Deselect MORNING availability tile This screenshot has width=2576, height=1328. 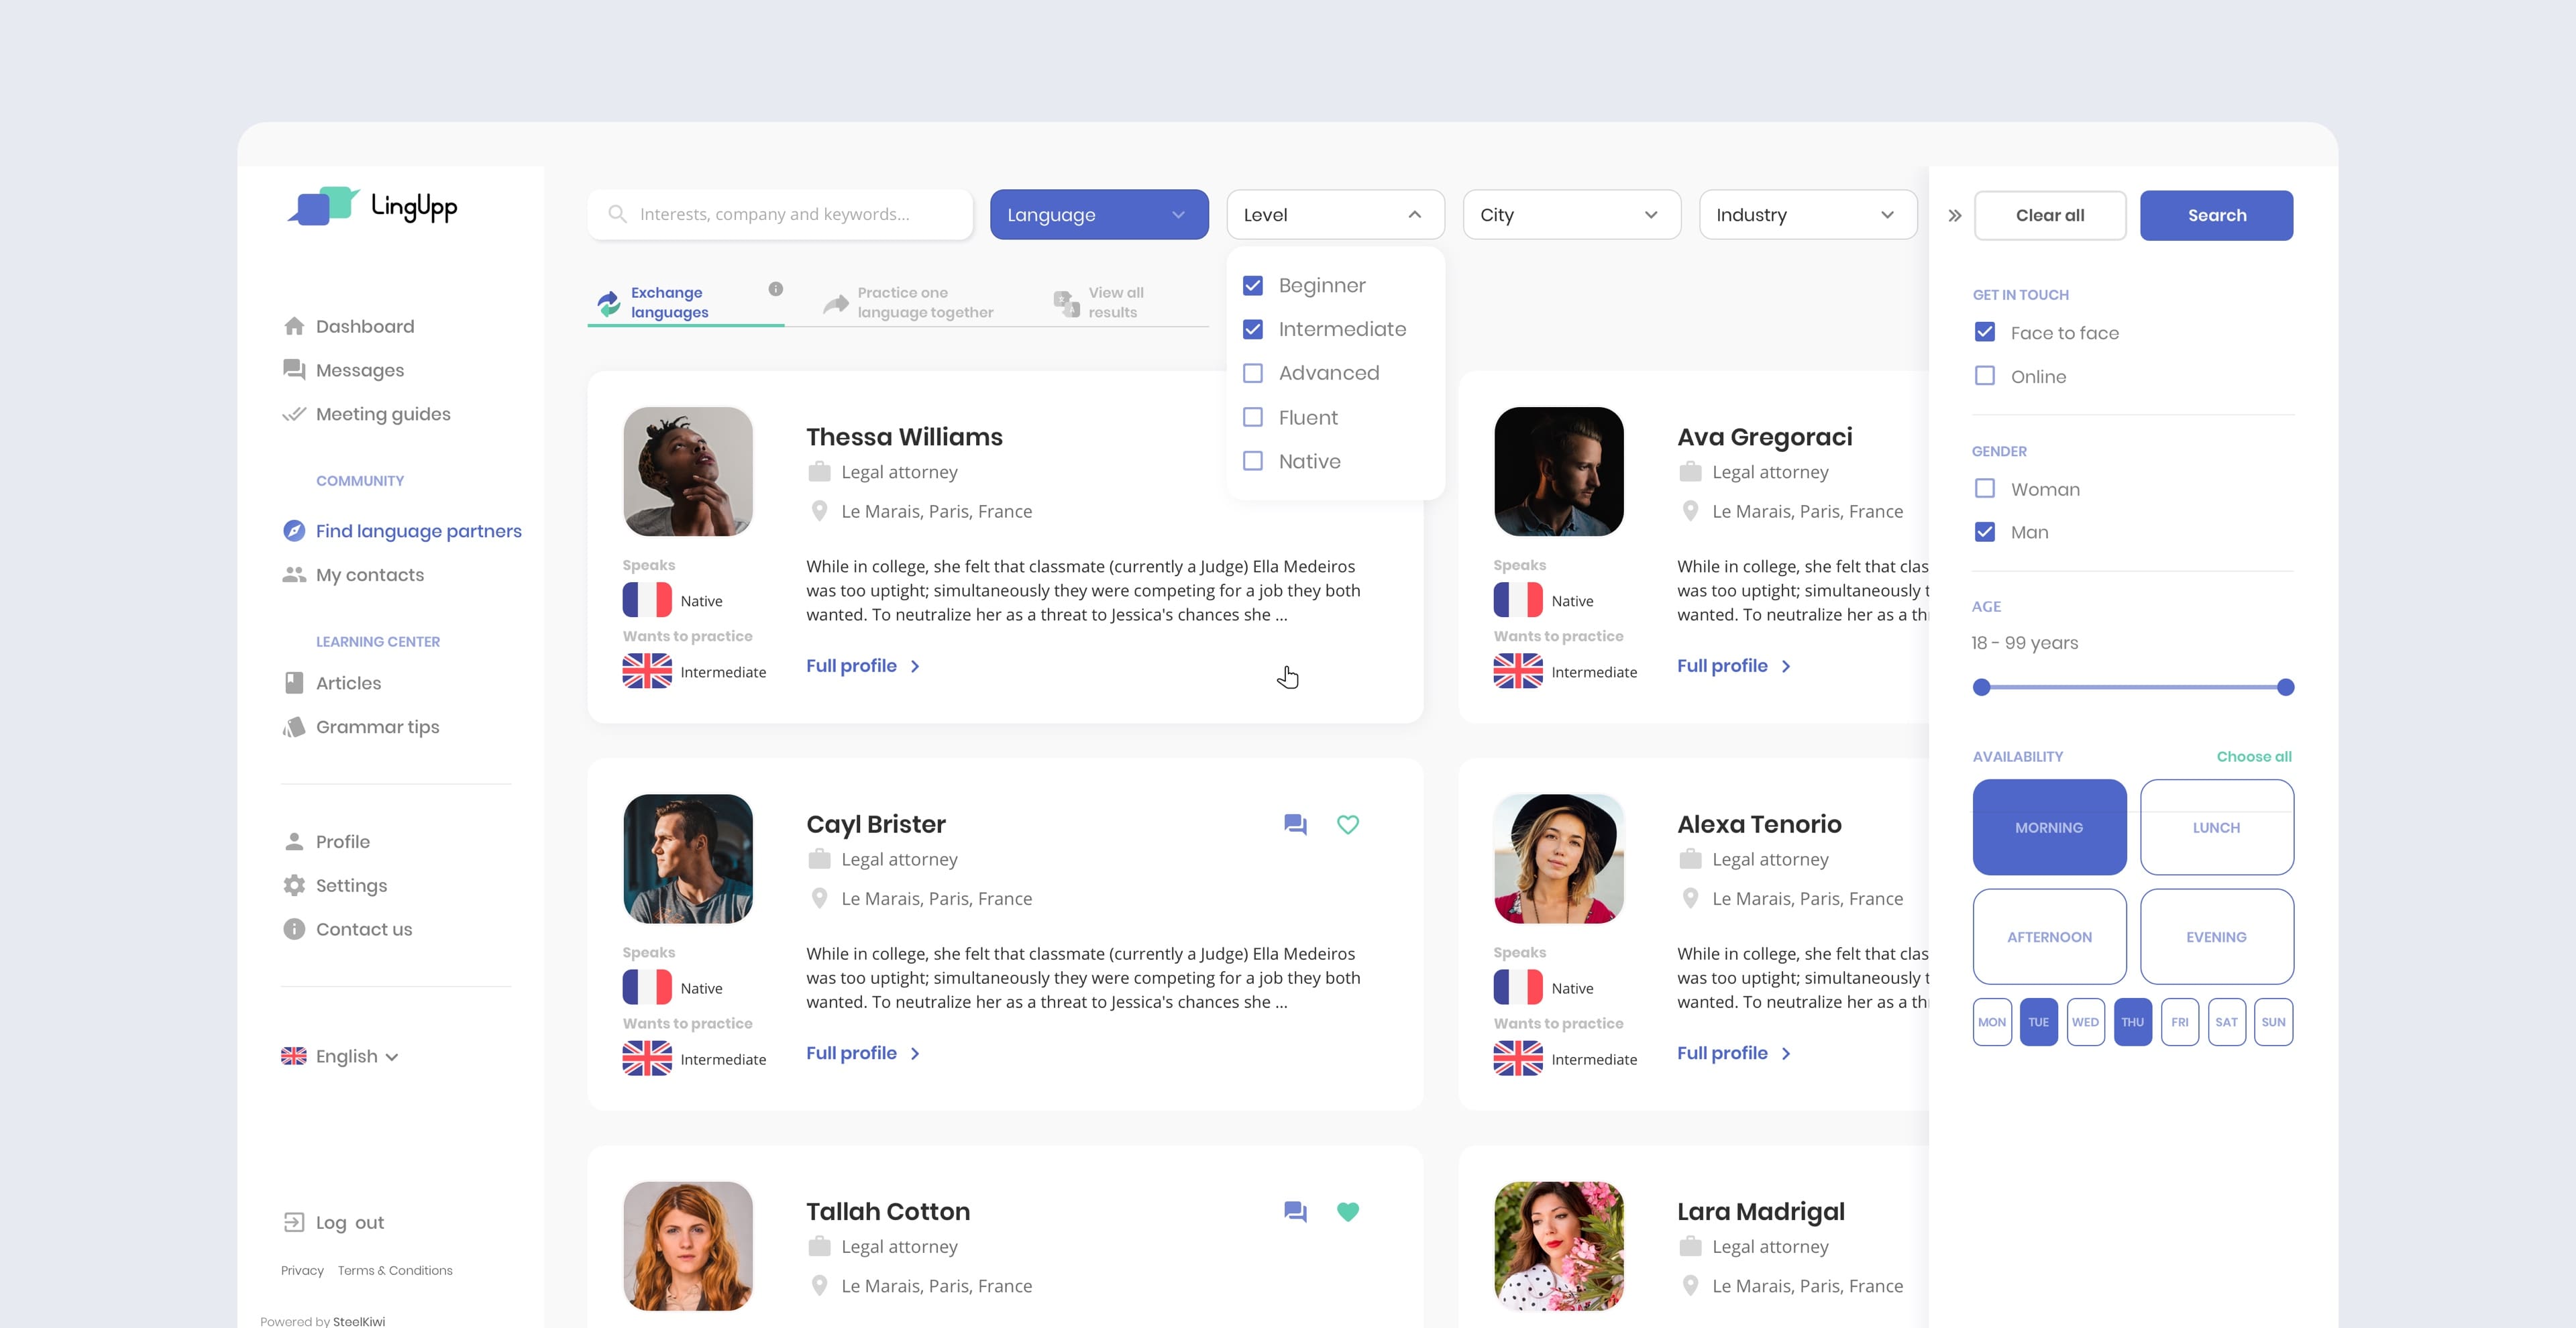pos(2049,827)
